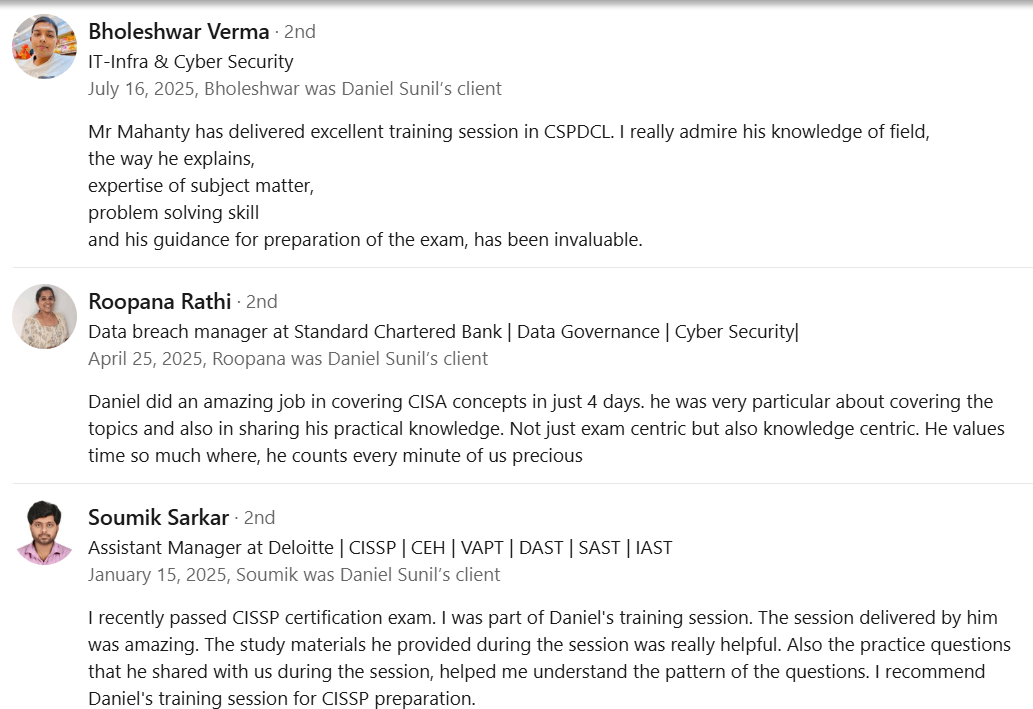Click the 2nd badge beside Roopana Rathi
The height and width of the screenshot is (709, 1033).
pos(261,302)
